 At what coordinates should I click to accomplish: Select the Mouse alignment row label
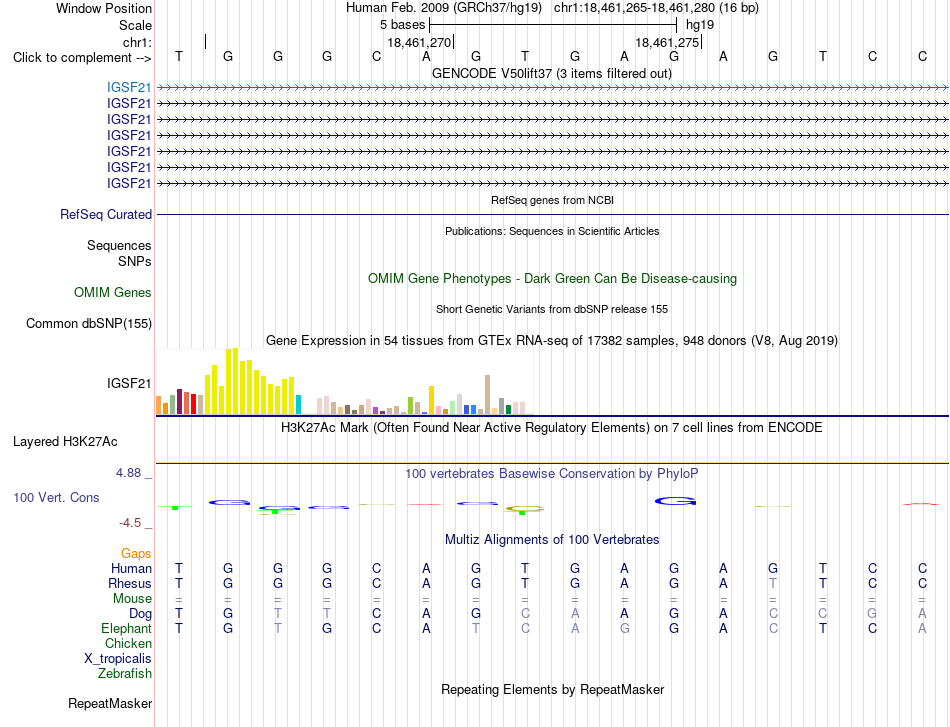[x=132, y=599]
